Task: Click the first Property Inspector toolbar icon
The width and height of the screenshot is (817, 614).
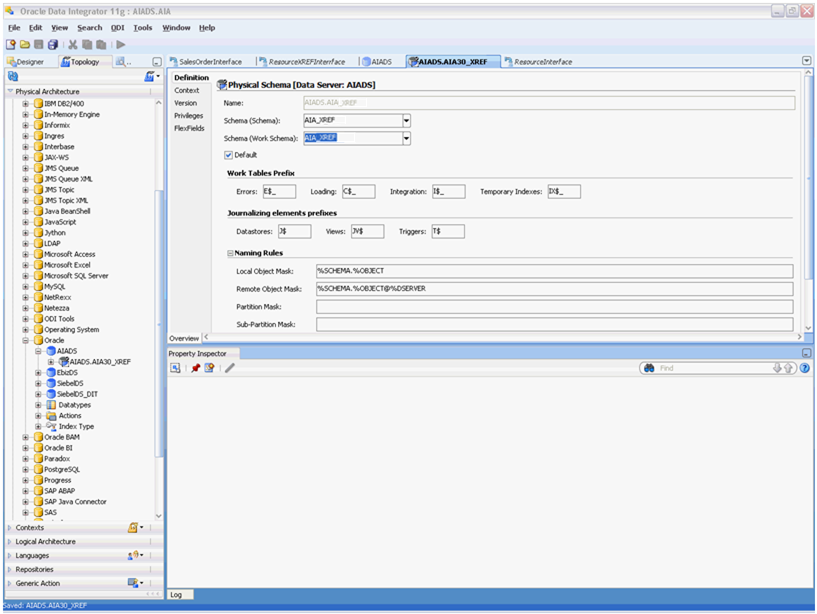Action: point(176,368)
